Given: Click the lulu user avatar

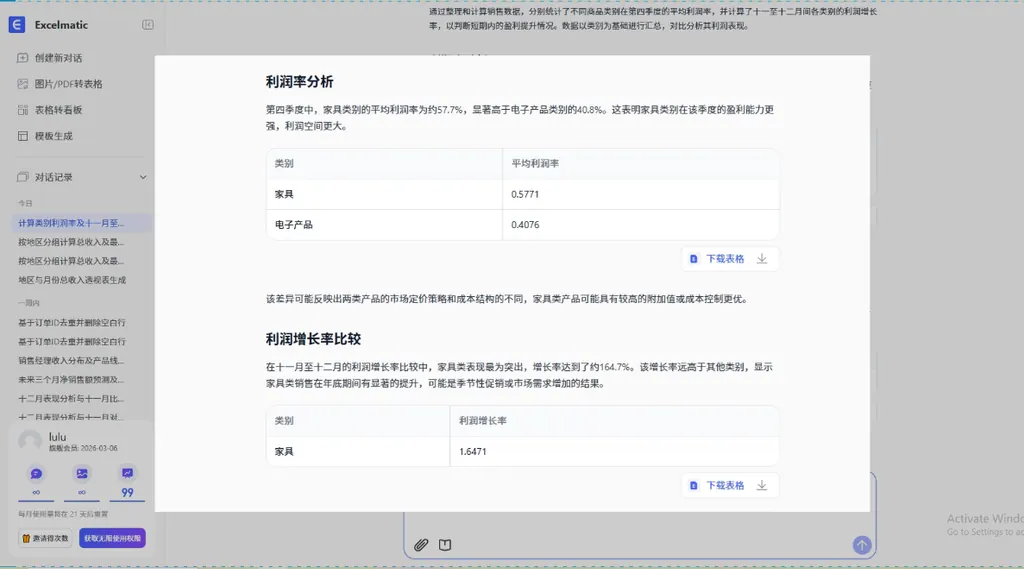Looking at the screenshot, I should click(30, 441).
